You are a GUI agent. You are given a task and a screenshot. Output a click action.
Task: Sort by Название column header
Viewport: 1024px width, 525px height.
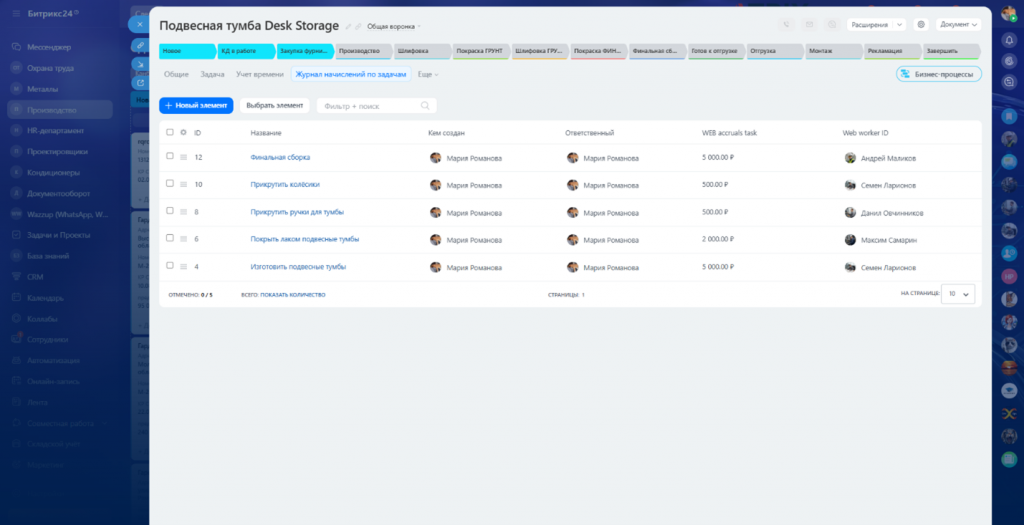pos(266,133)
